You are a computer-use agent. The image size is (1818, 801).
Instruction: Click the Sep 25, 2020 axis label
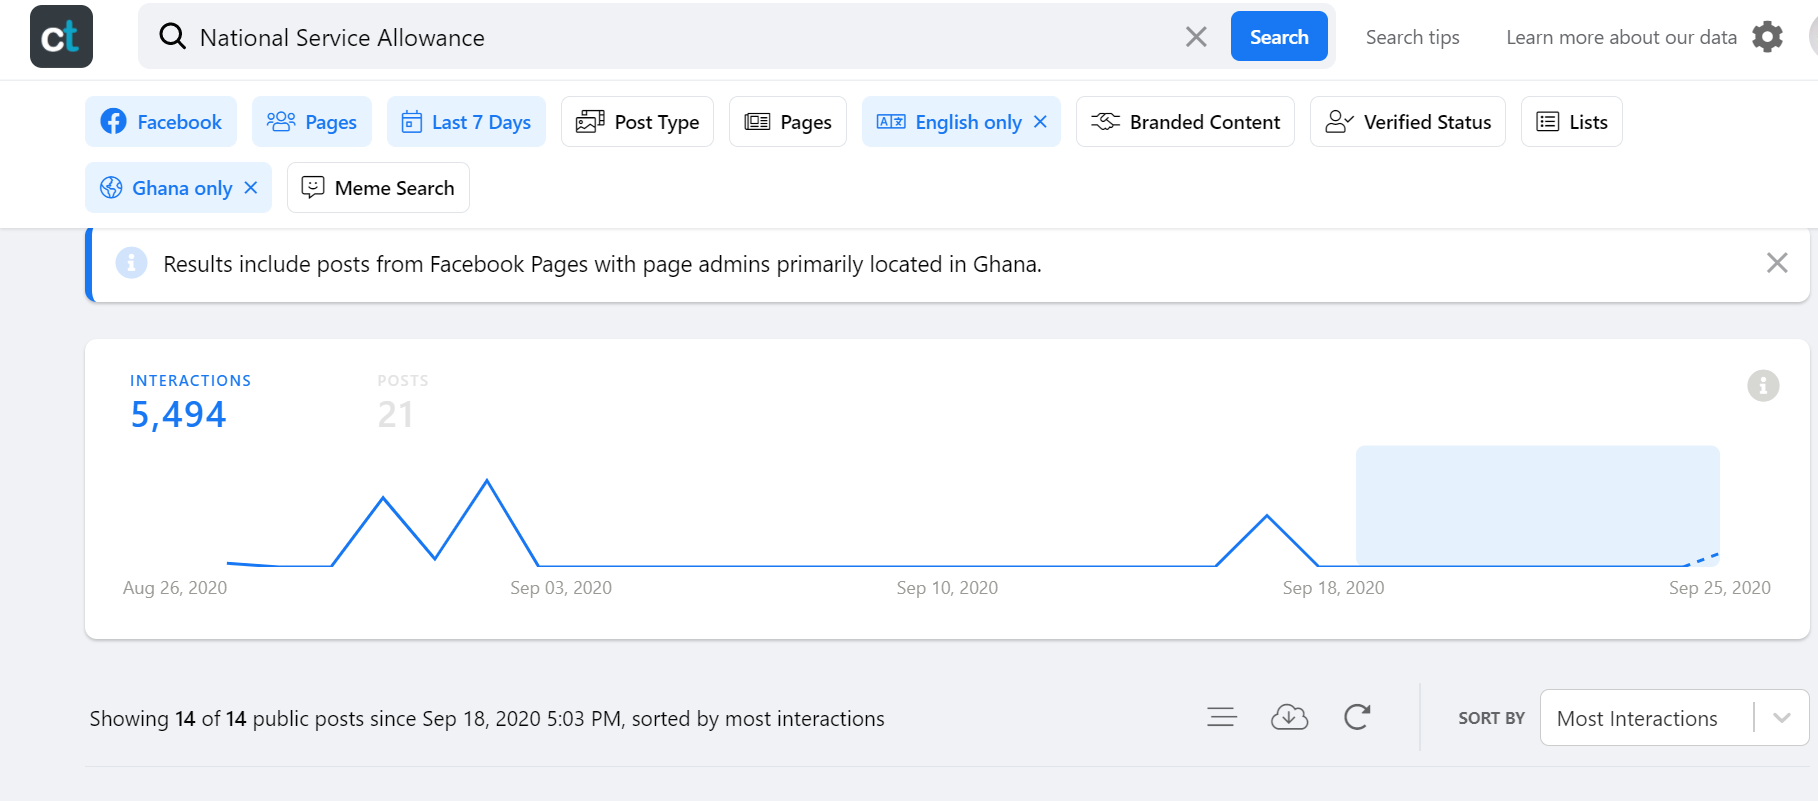1719,588
